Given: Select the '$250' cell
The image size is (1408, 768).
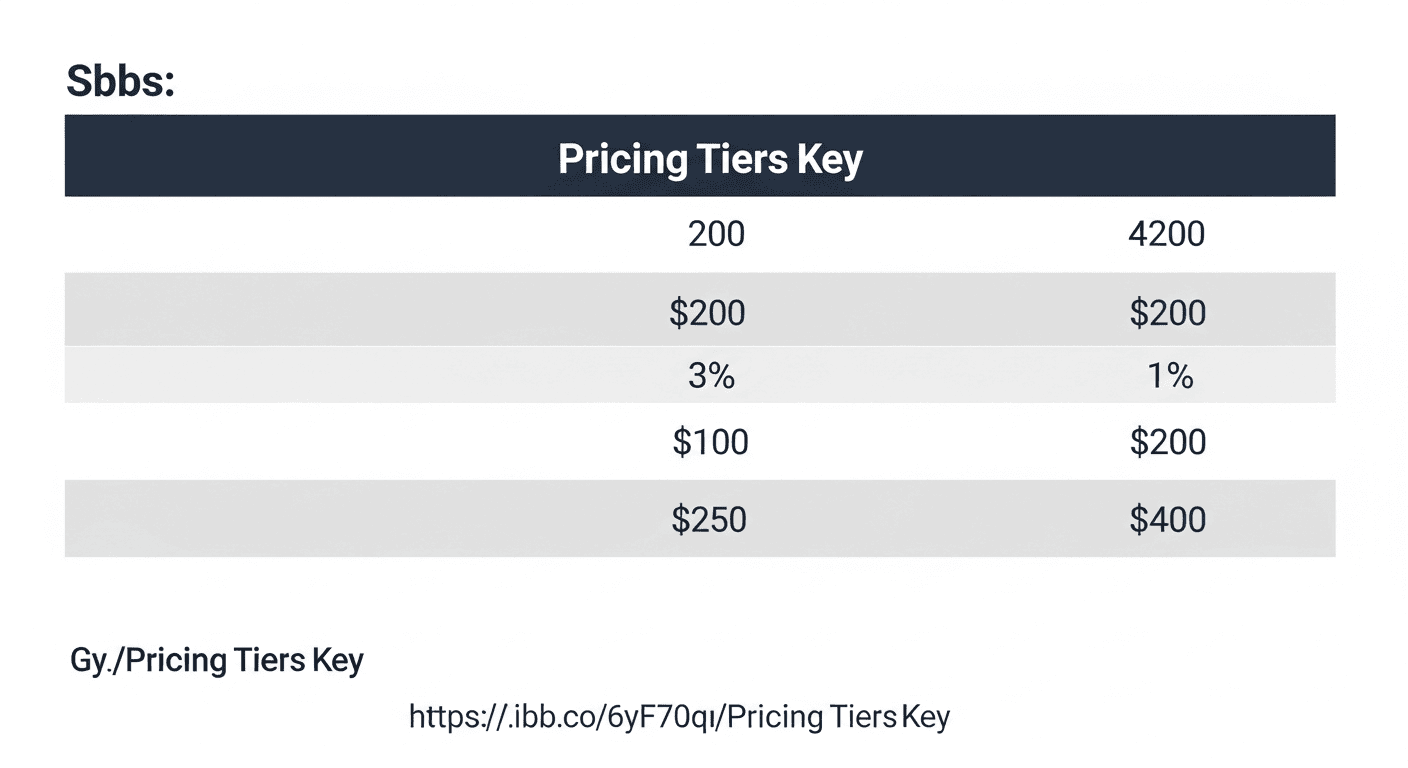Looking at the screenshot, I should [709, 519].
